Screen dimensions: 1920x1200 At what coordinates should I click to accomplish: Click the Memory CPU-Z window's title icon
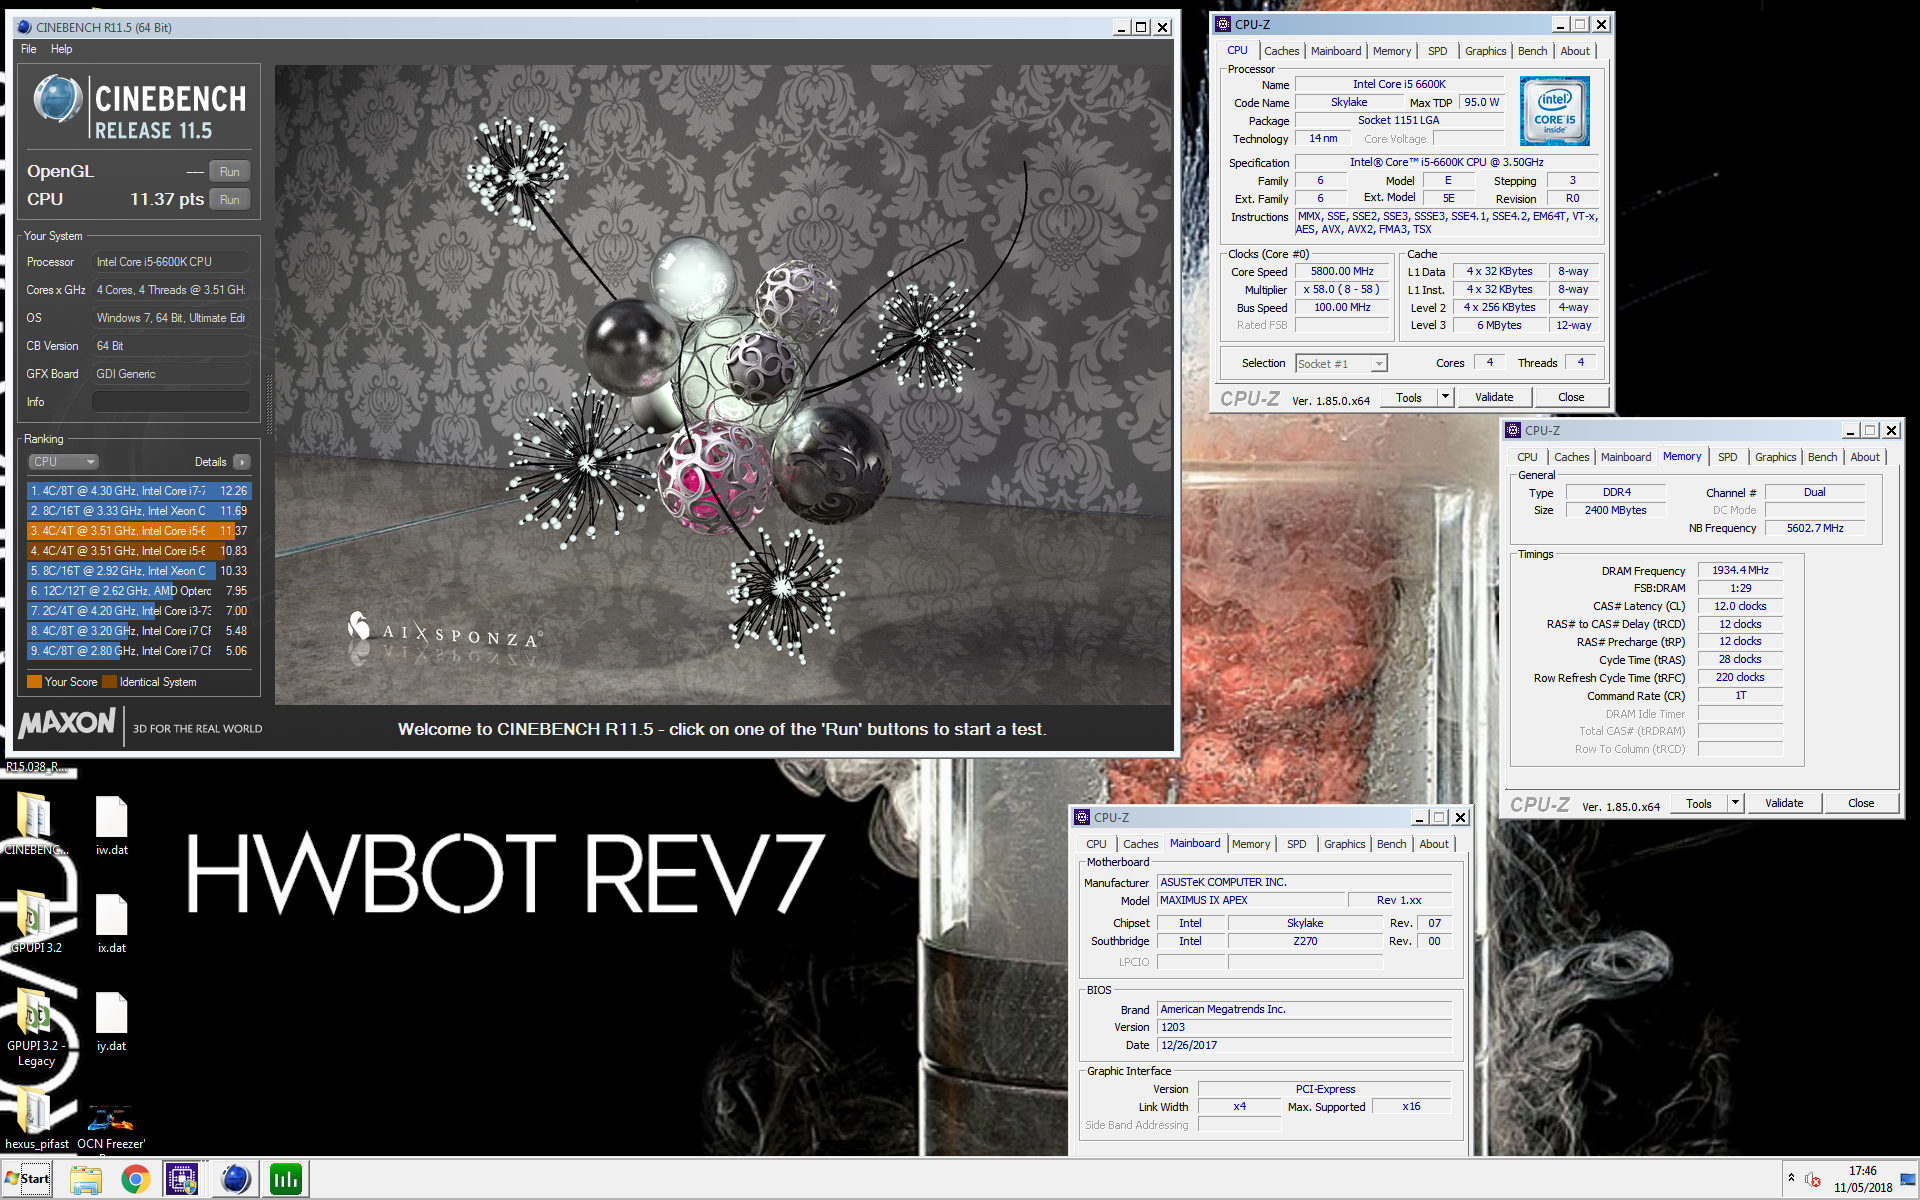click(1513, 430)
